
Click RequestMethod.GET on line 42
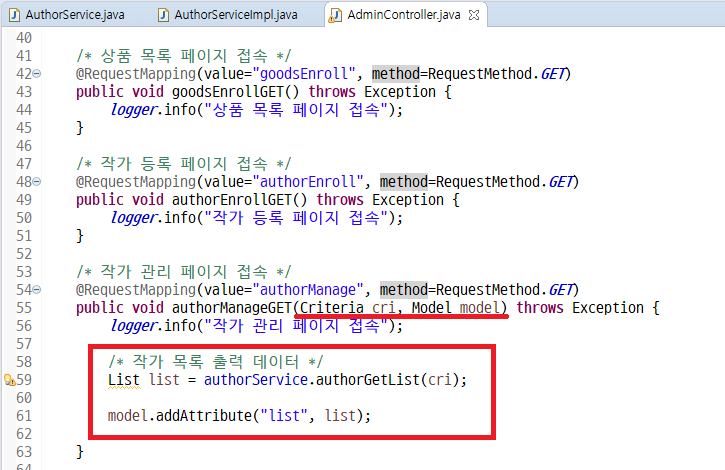click(497, 74)
